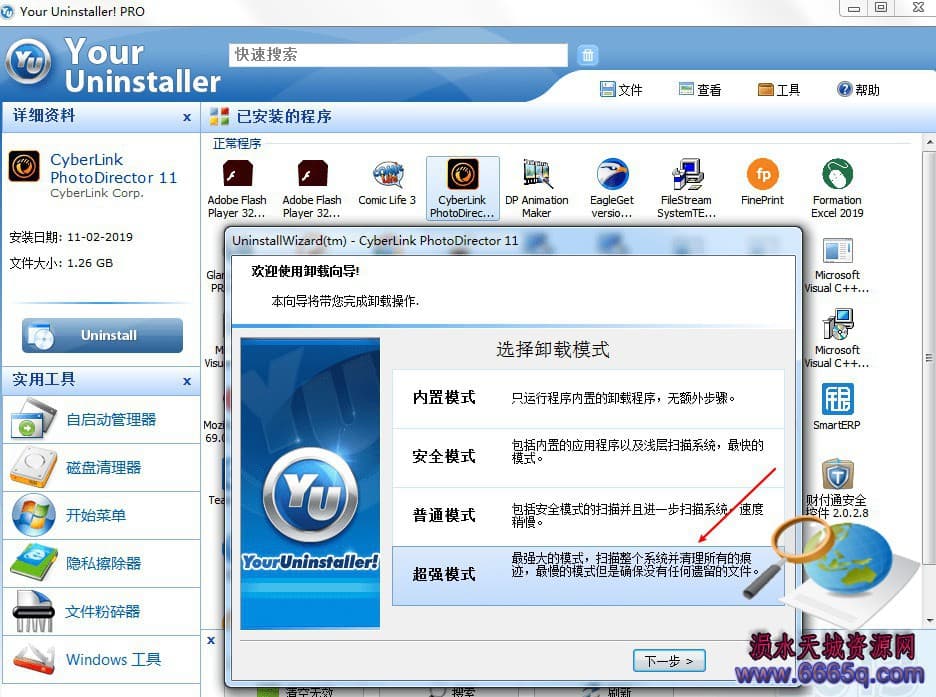Click 安装日期: 11-02-2019 text

pos(71,237)
